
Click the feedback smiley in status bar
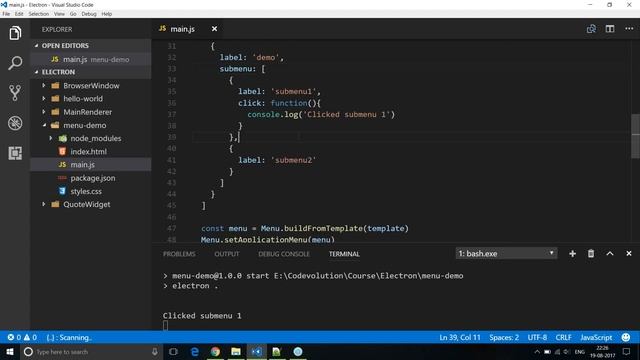click(x=625, y=338)
